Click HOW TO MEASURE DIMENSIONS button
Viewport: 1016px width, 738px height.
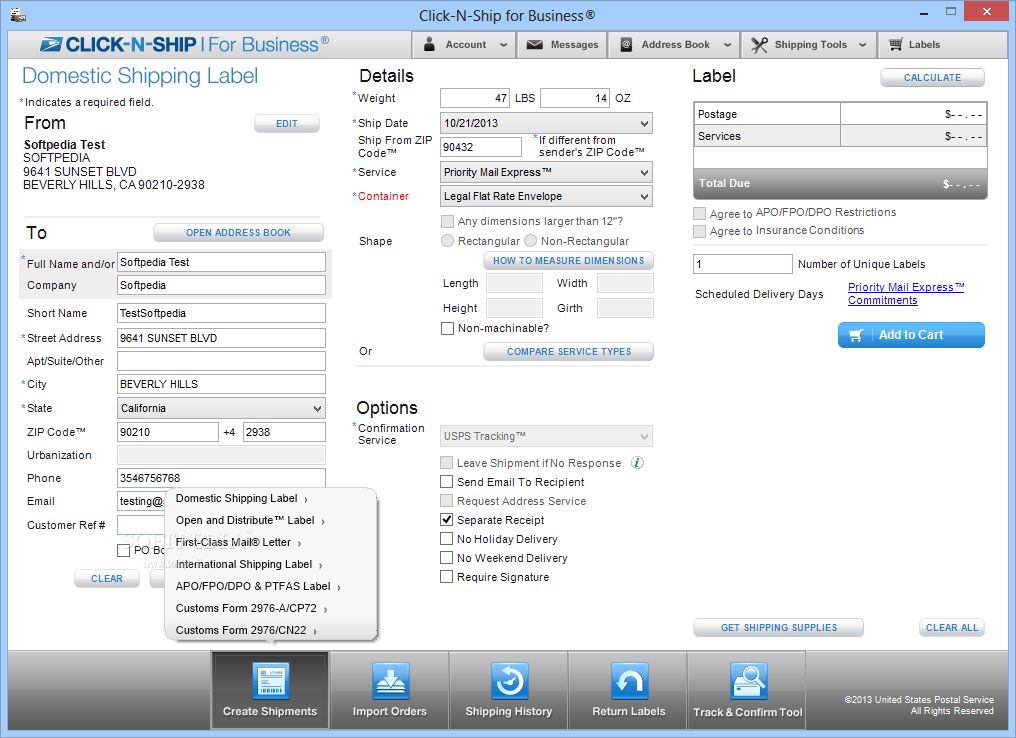(x=568, y=260)
